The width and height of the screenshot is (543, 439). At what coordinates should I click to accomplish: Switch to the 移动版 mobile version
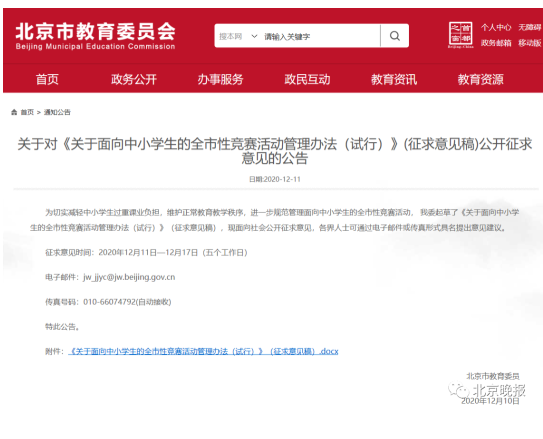(530, 43)
